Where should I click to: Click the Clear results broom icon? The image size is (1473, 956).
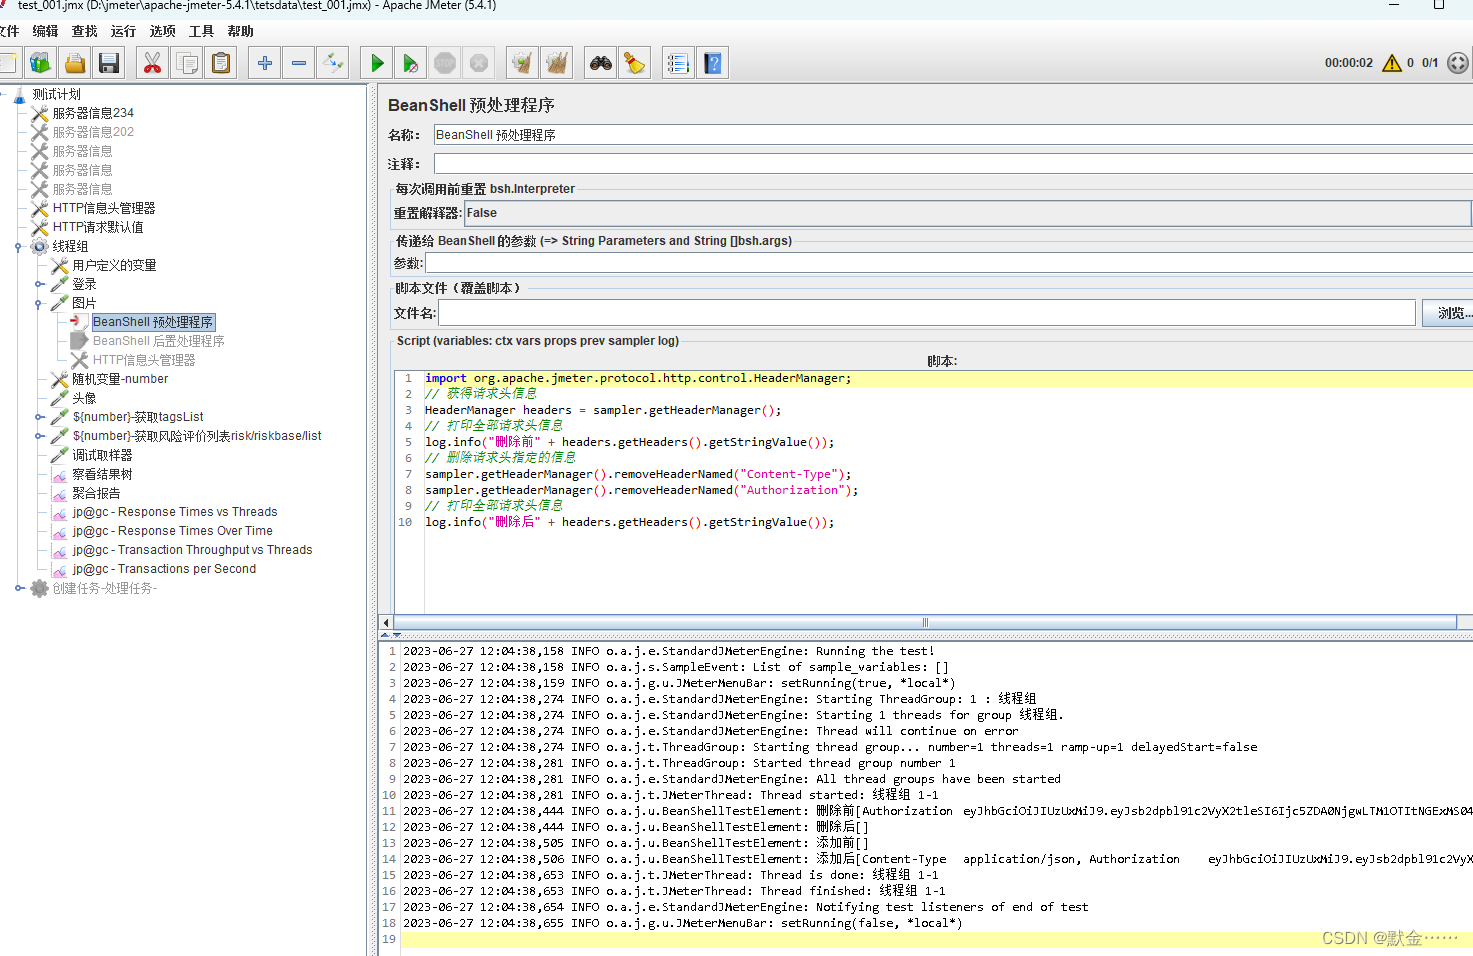click(522, 63)
